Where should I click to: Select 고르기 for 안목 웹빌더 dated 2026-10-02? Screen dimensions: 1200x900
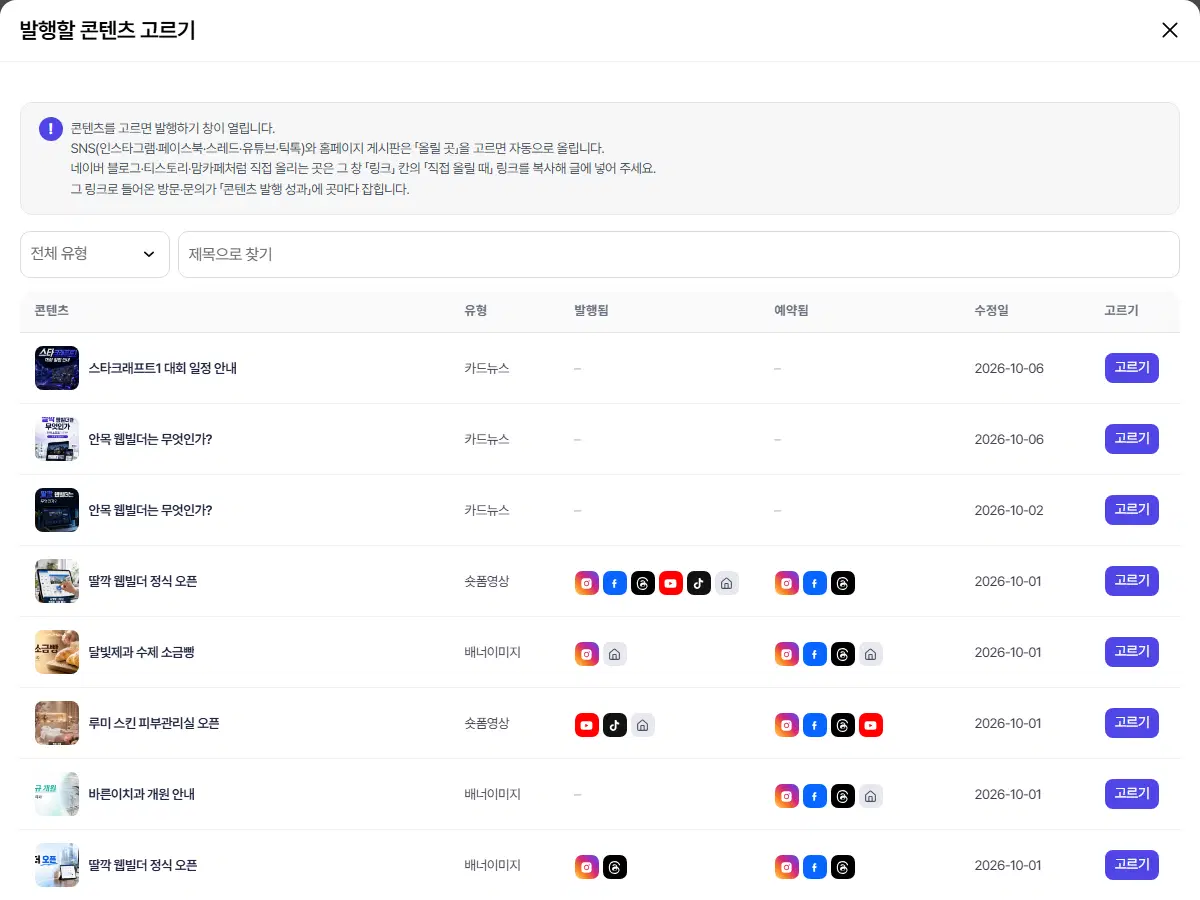click(1132, 510)
